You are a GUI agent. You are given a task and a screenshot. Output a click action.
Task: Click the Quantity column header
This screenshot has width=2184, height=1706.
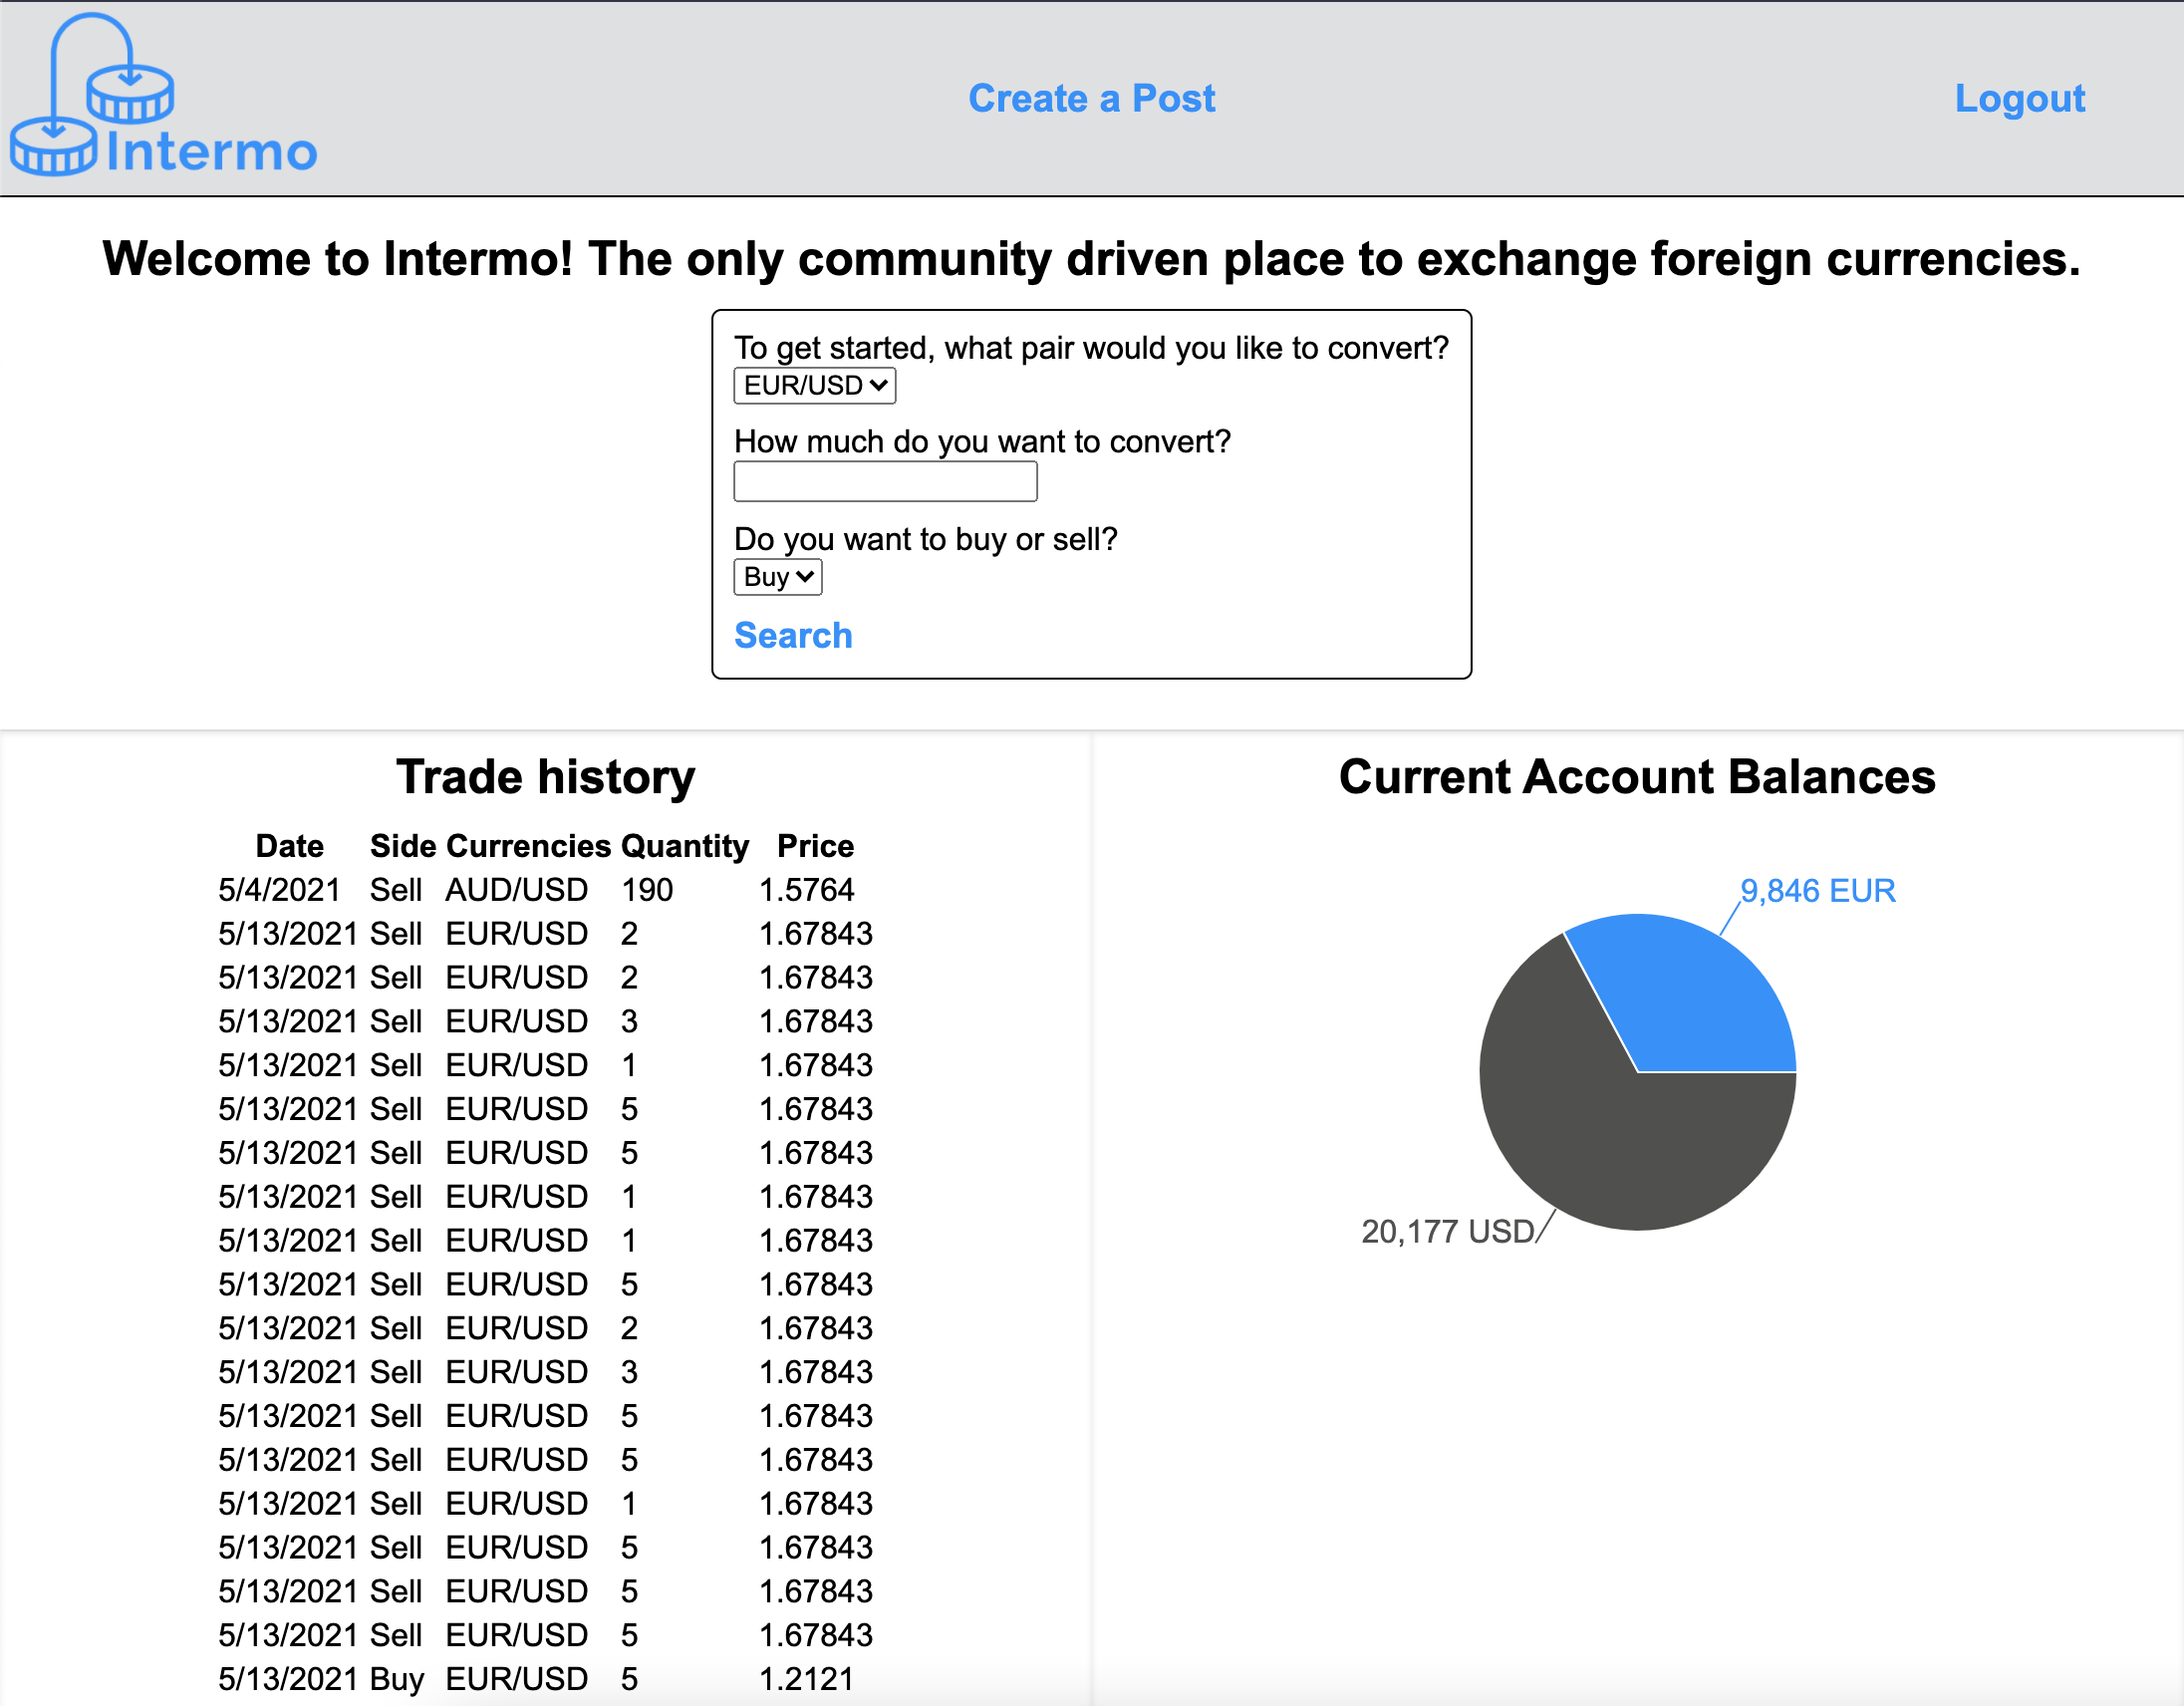coord(684,846)
